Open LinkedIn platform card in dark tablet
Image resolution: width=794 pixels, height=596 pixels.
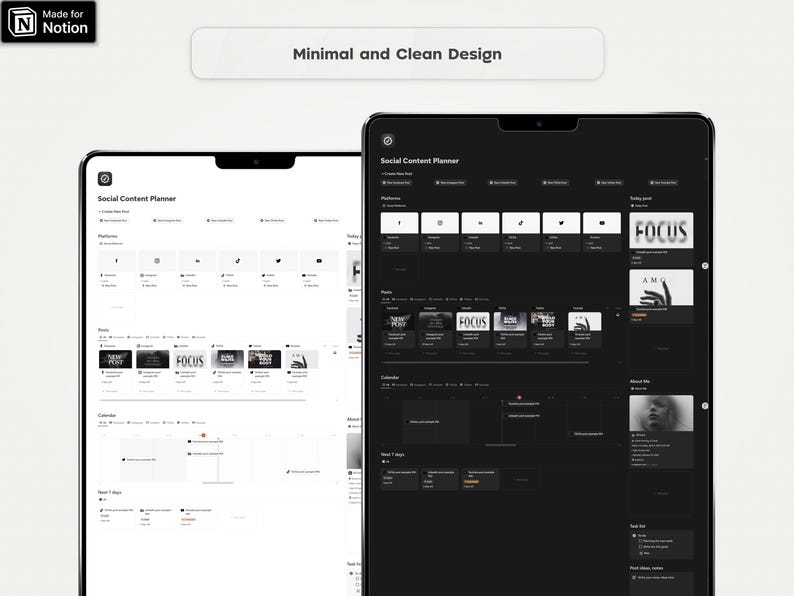coord(481,232)
